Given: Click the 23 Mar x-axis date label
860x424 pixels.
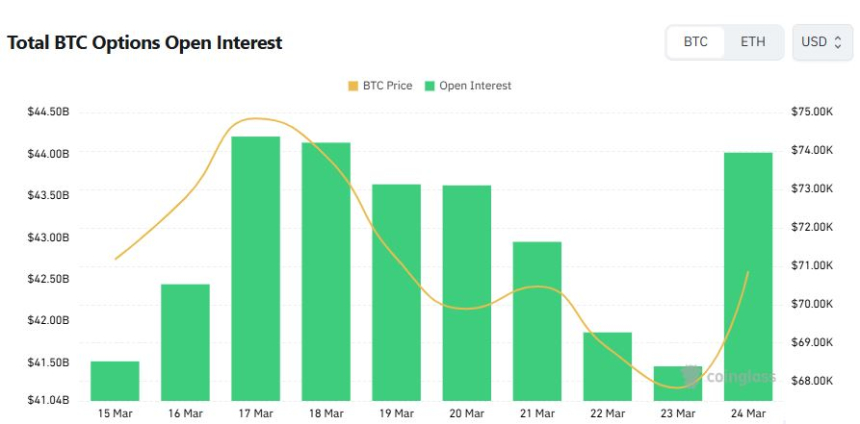Looking at the screenshot, I should coord(678,413).
